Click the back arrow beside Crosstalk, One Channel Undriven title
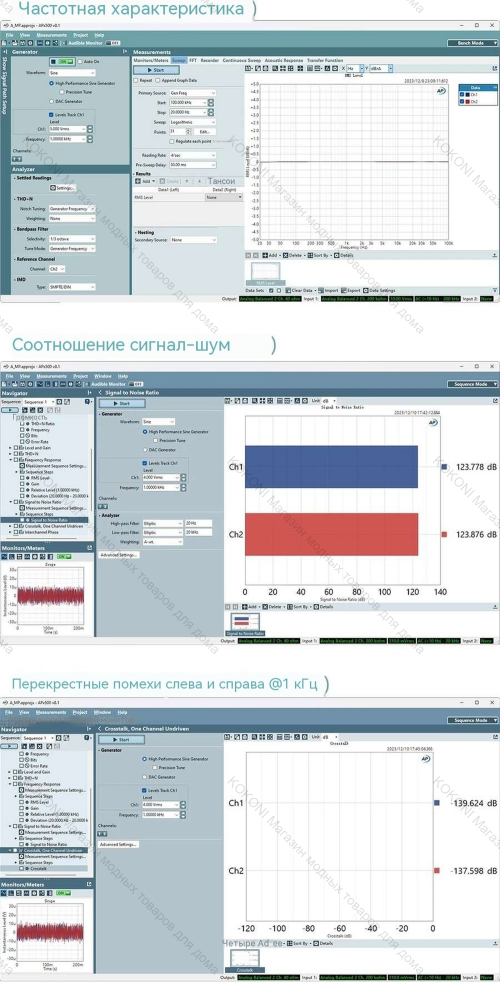 click(x=100, y=729)
